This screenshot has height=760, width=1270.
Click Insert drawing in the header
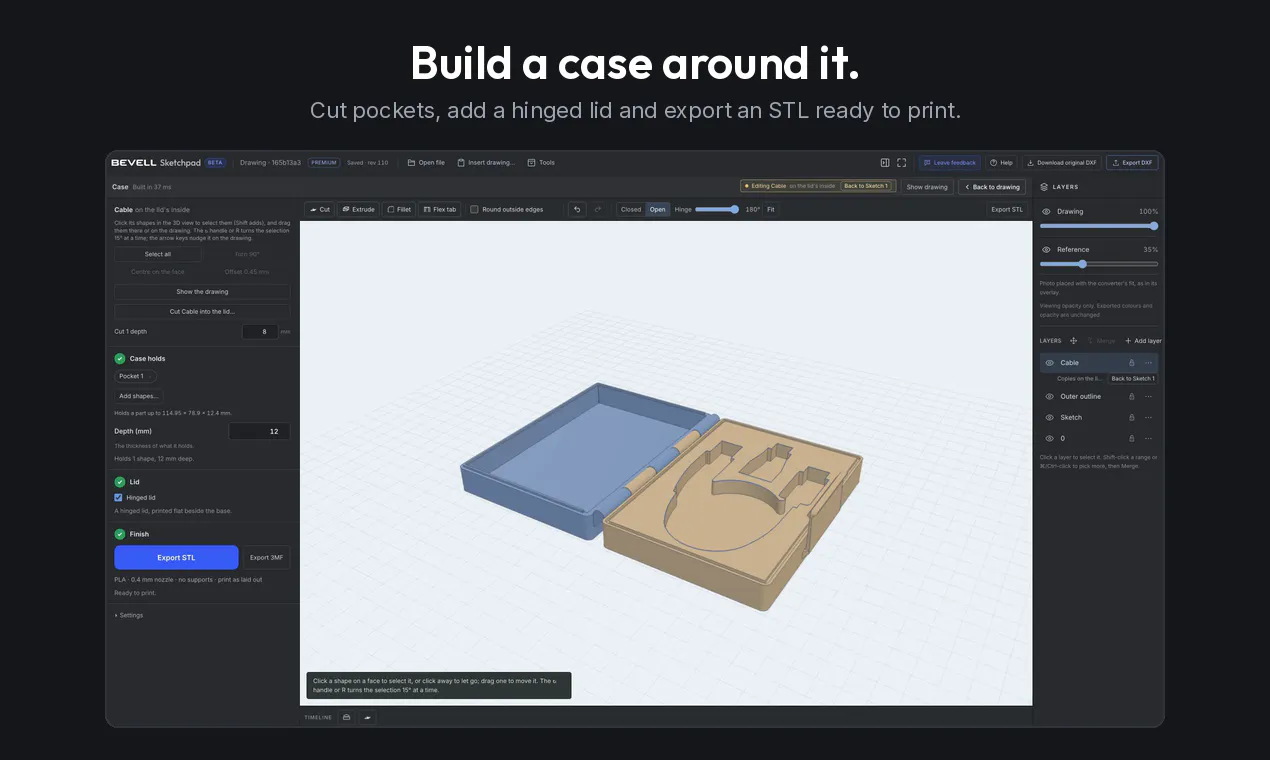[x=486, y=162]
